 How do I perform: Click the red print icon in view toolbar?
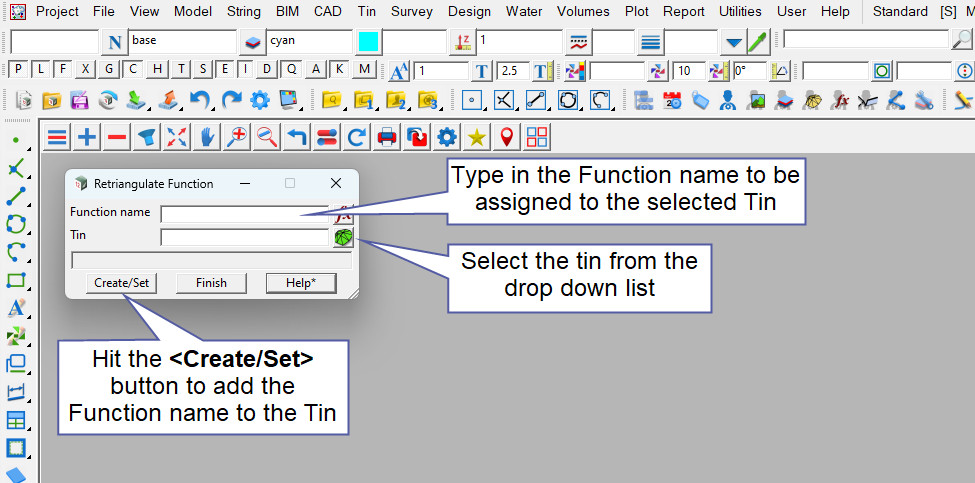click(387, 137)
